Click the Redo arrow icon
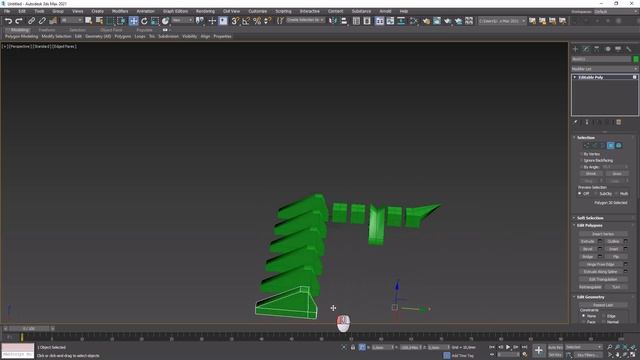The height and width of the screenshot is (360, 640). (x=19, y=20)
